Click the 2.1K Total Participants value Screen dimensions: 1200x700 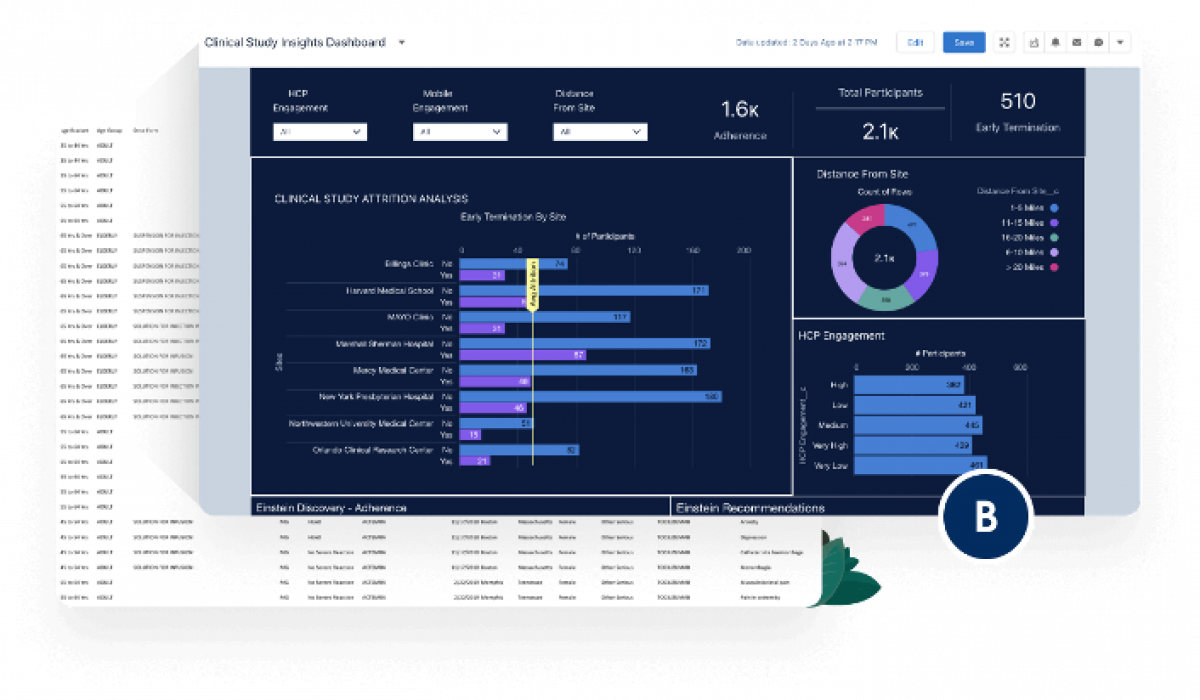point(880,132)
